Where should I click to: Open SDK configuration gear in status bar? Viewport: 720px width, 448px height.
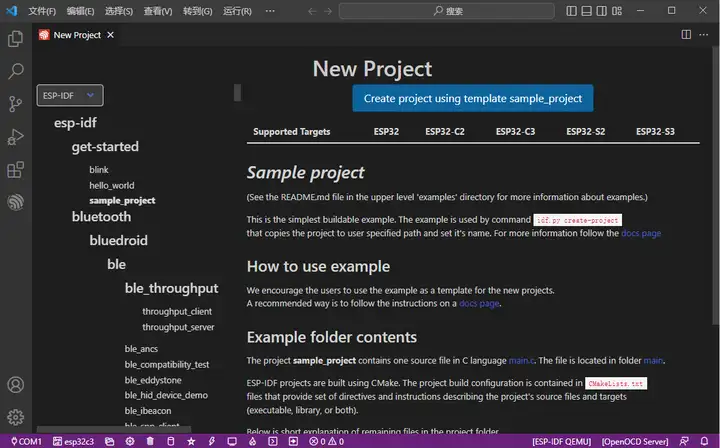[x=130, y=442]
